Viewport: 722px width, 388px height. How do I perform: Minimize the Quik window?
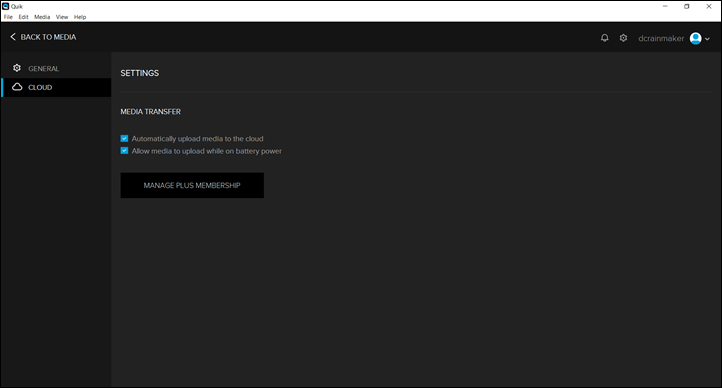point(665,6)
